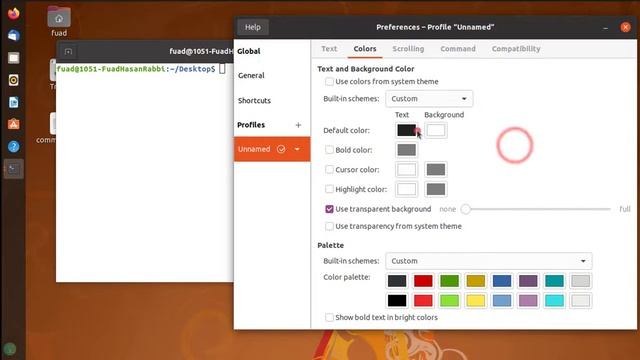Pick the dark teal palette swatch
Screen dimensions: 640x360
coord(554,281)
